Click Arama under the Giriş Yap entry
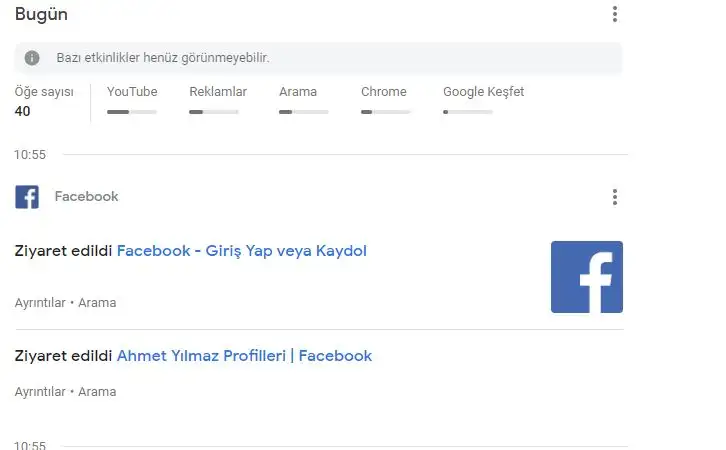Image resolution: width=726 pixels, height=450 pixels. 97,303
